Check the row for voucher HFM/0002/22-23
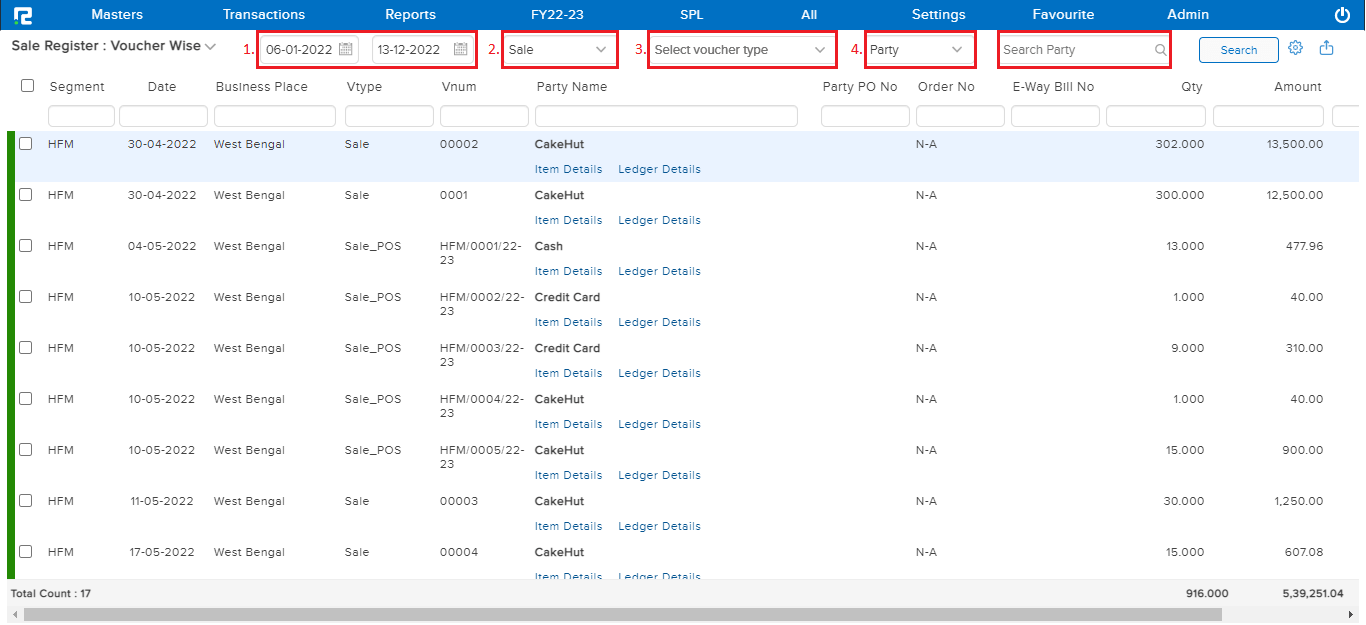1366x625 pixels. point(26,296)
